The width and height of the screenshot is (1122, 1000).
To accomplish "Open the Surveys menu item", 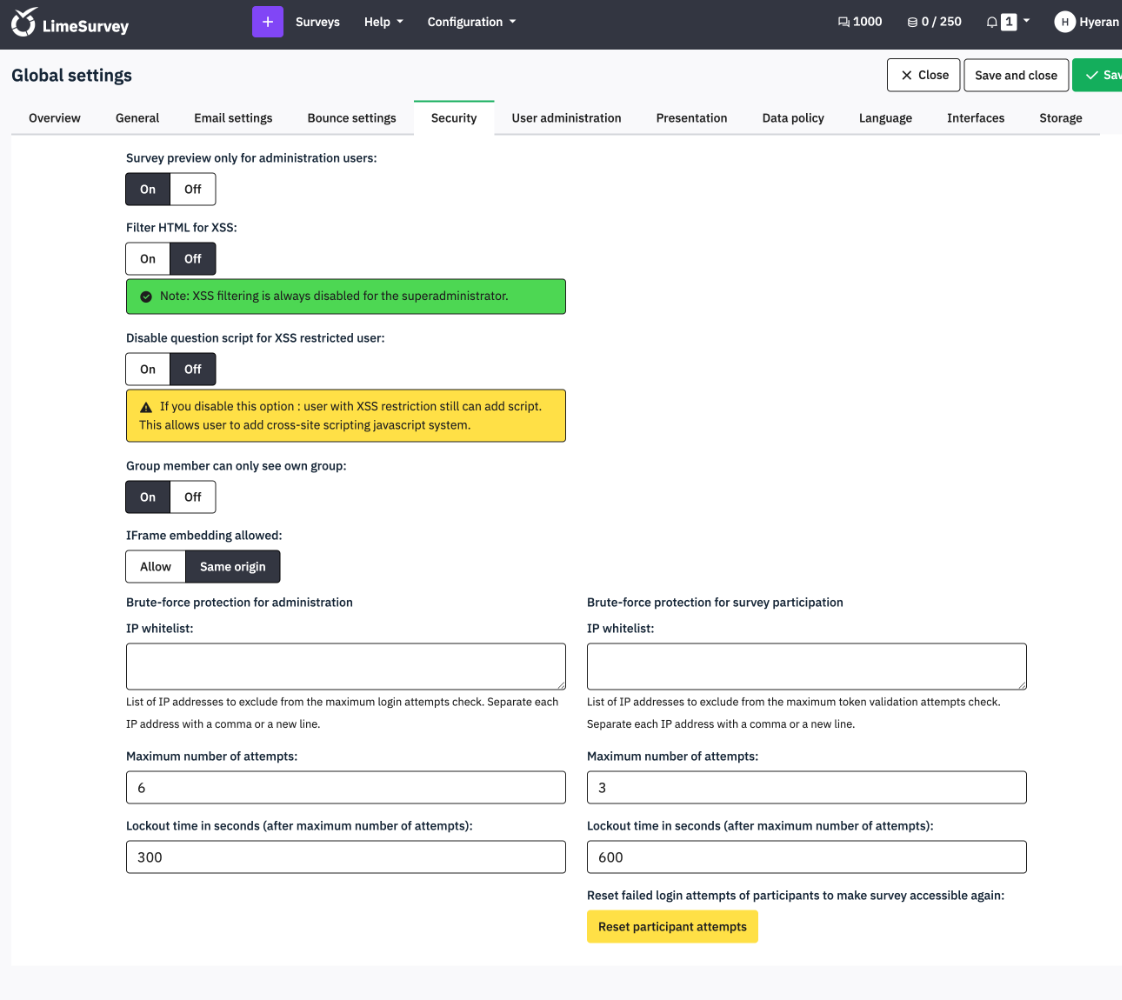I will [318, 22].
